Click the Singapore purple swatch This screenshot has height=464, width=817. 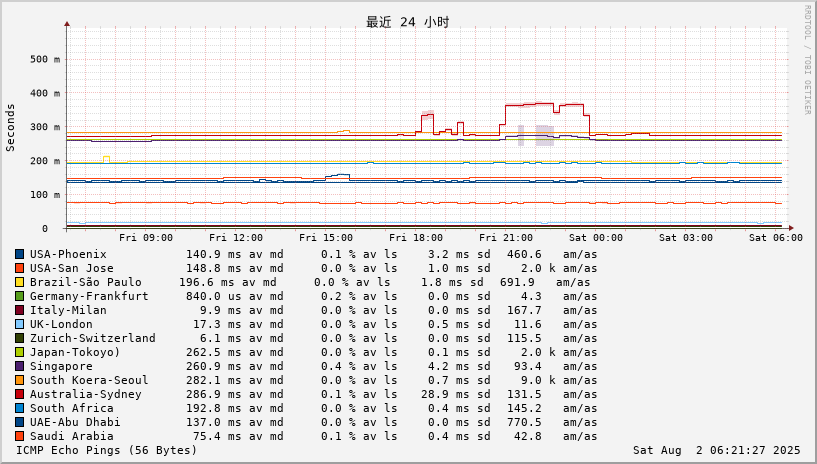tap(19, 367)
